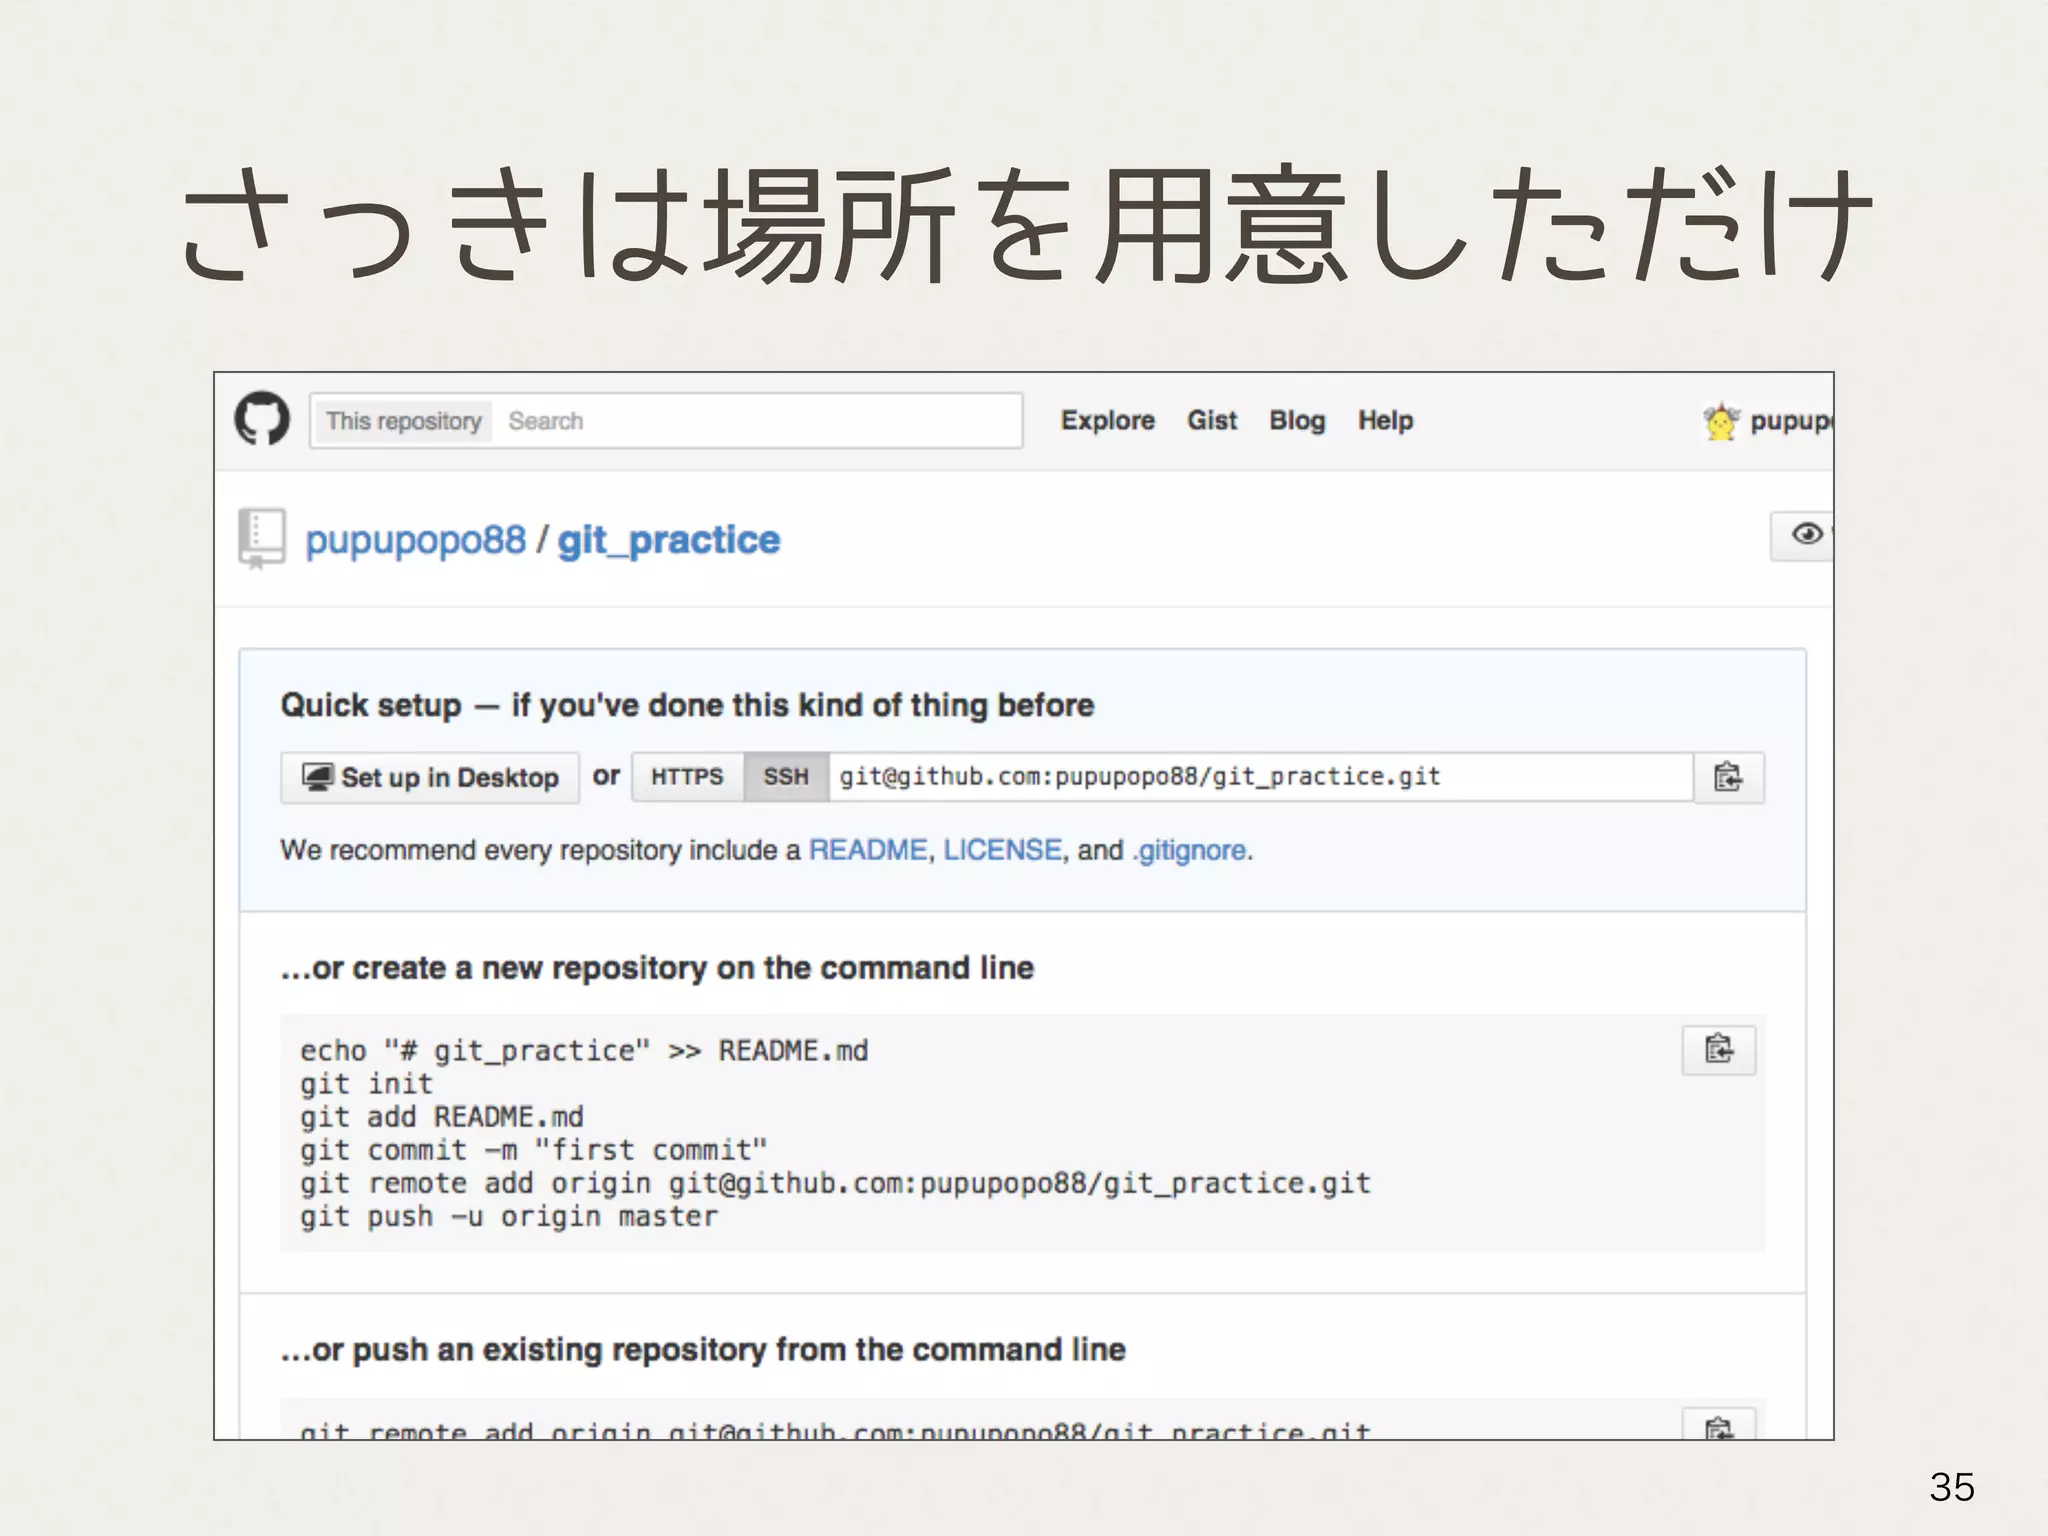Click the GitHub Octocat logo
Image resolution: width=2048 pixels, height=1536 pixels.
262,419
